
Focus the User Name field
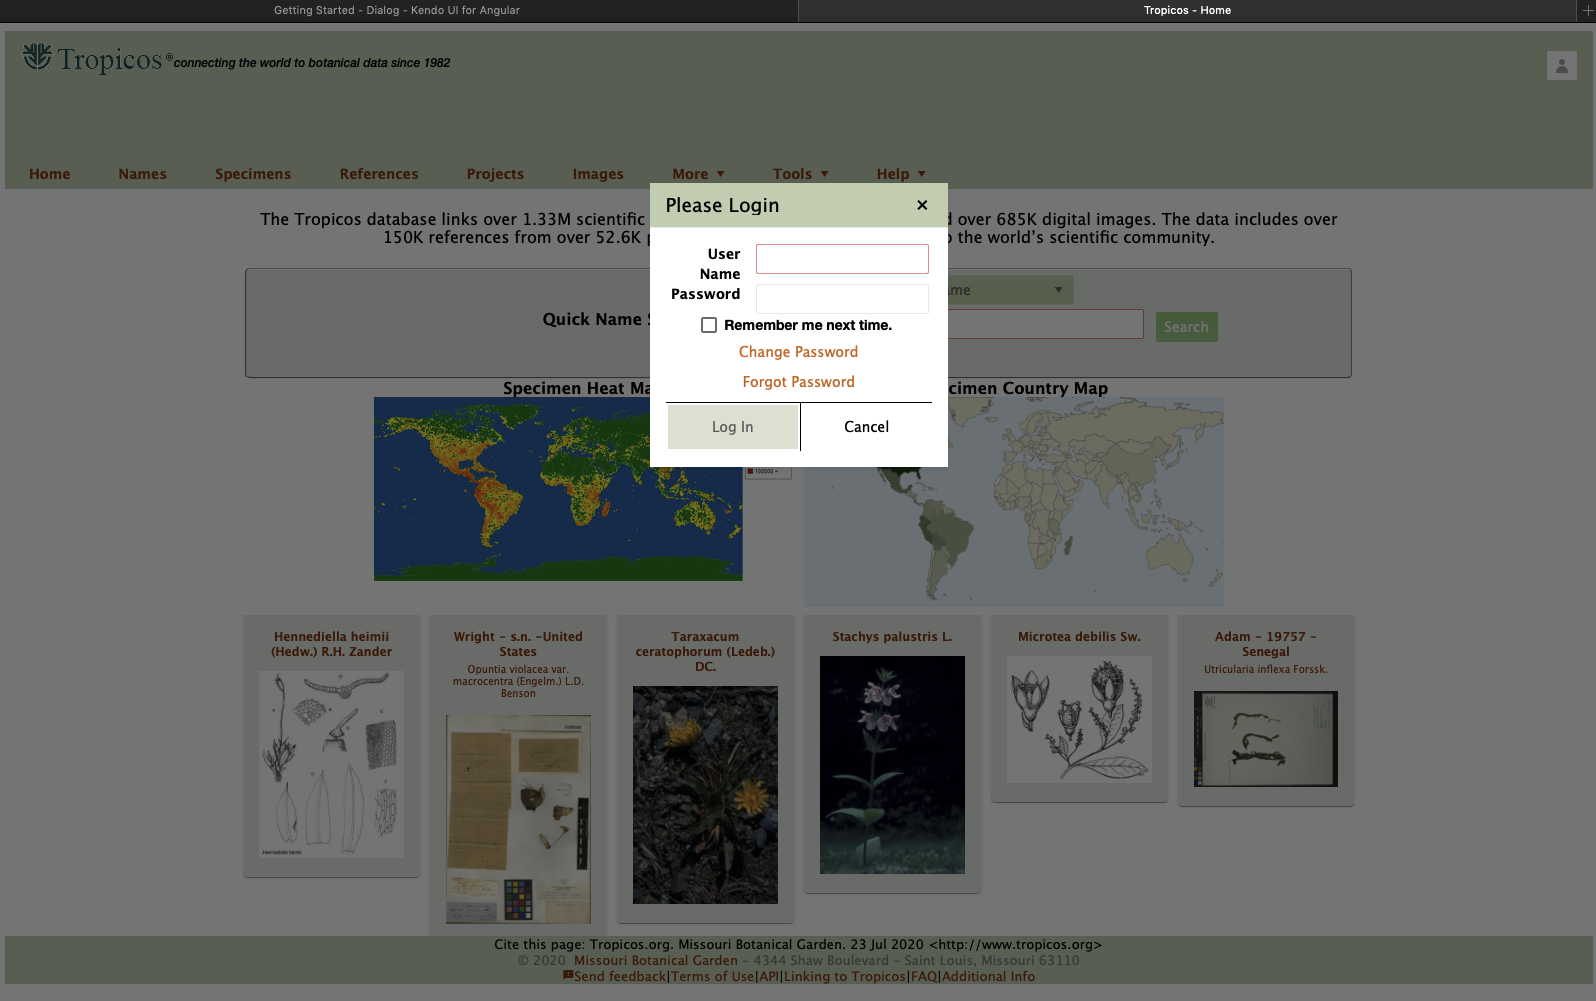(x=842, y=259)
